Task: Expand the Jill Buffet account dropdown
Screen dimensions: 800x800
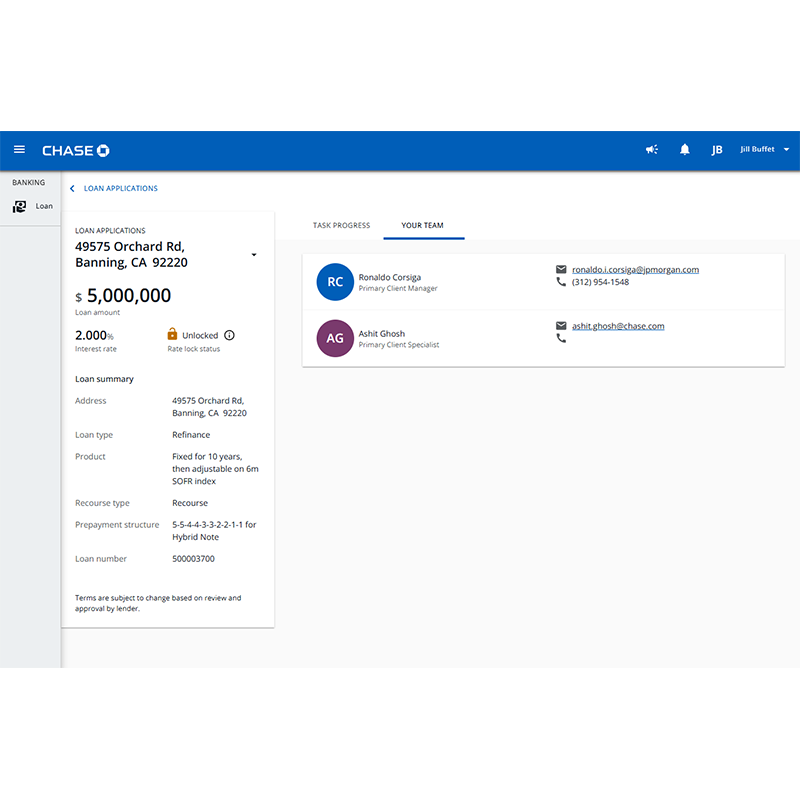Action: [x=786, y=150]
